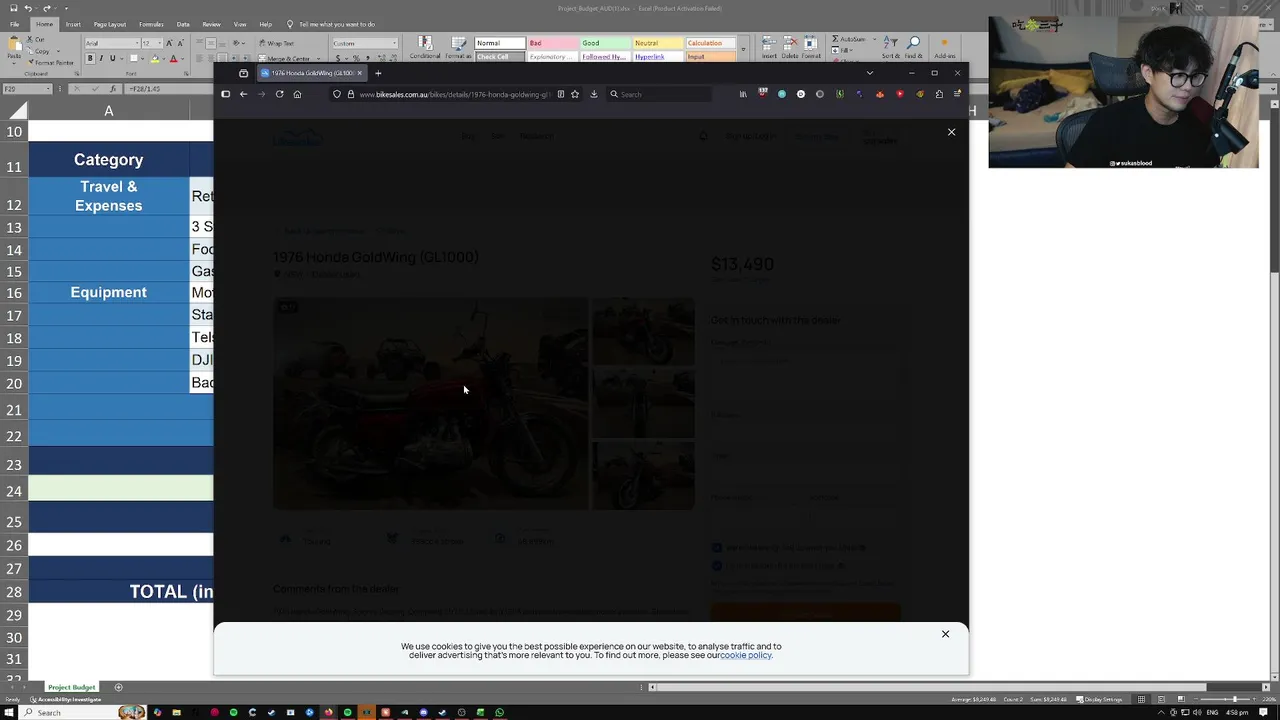1280x720 pixels.
Task: Toggle Underline formatting in Excel
Action: click(x=113, y=58)
